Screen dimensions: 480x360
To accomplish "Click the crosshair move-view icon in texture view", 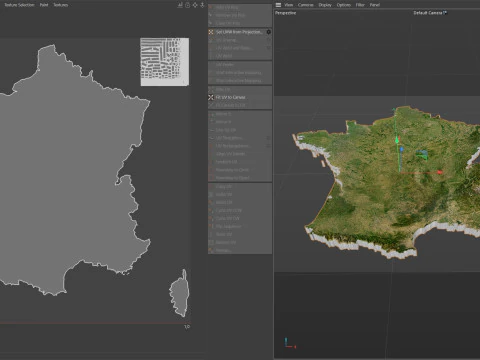I will [x=195, y=5].
